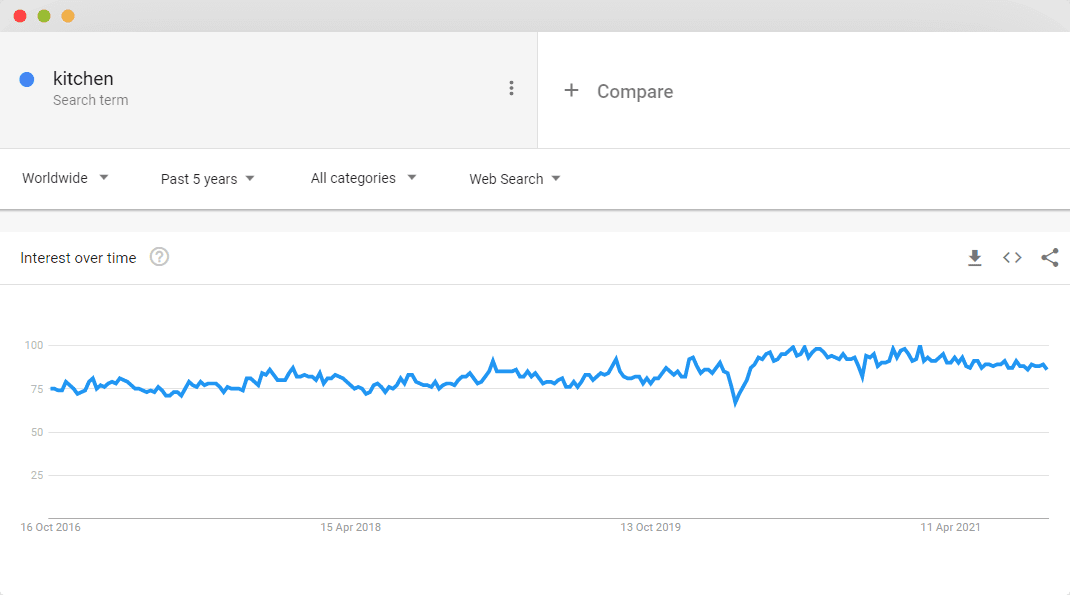Image resolution: width=1070 pixels, height=595 pixels.
Task: Click the green window button
Action: [x=44, y=16]
